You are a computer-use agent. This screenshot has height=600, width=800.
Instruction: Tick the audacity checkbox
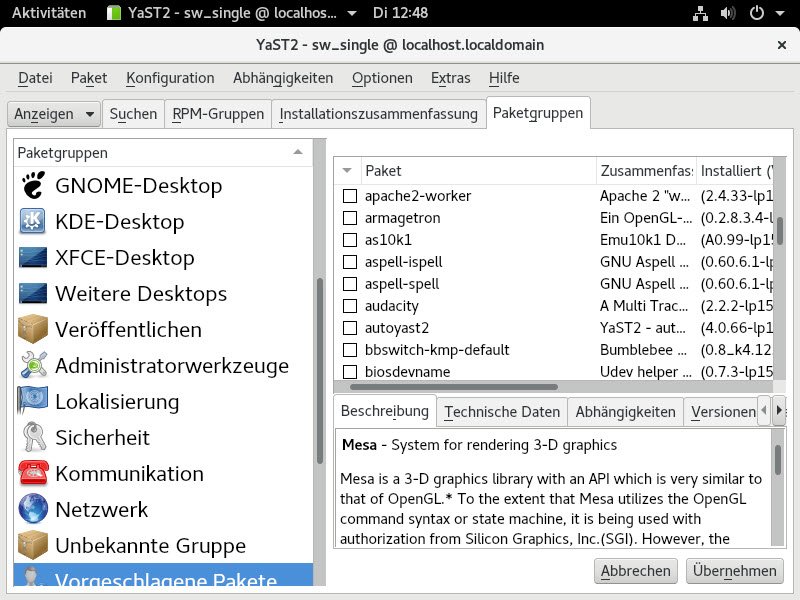pos(349,306)
